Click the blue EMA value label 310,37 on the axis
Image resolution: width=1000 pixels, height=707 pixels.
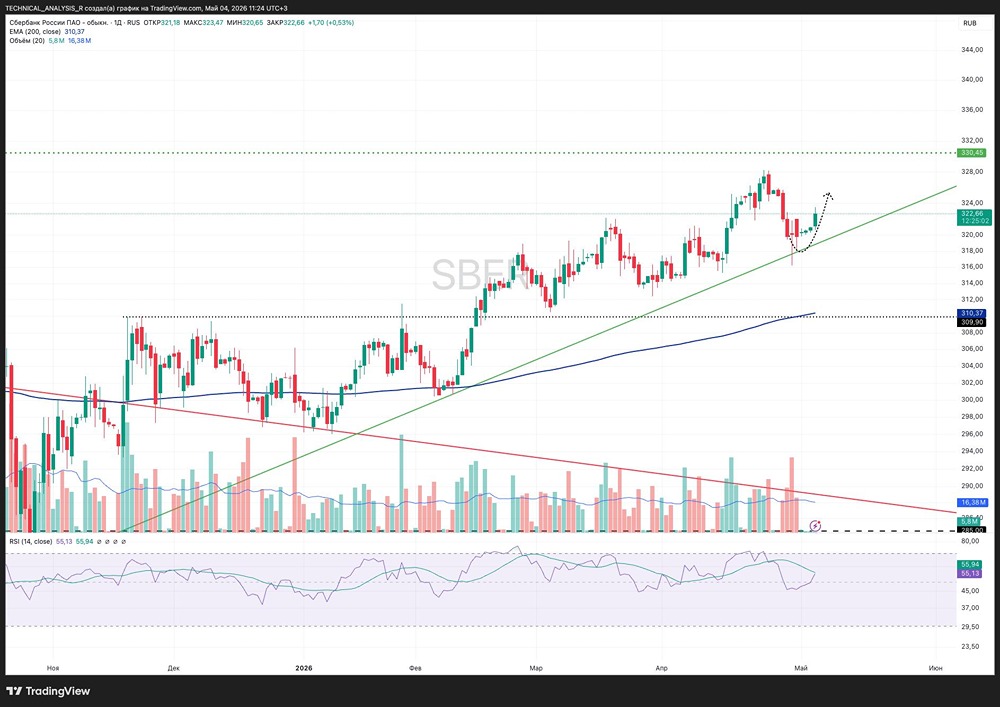tap(973, 314)
